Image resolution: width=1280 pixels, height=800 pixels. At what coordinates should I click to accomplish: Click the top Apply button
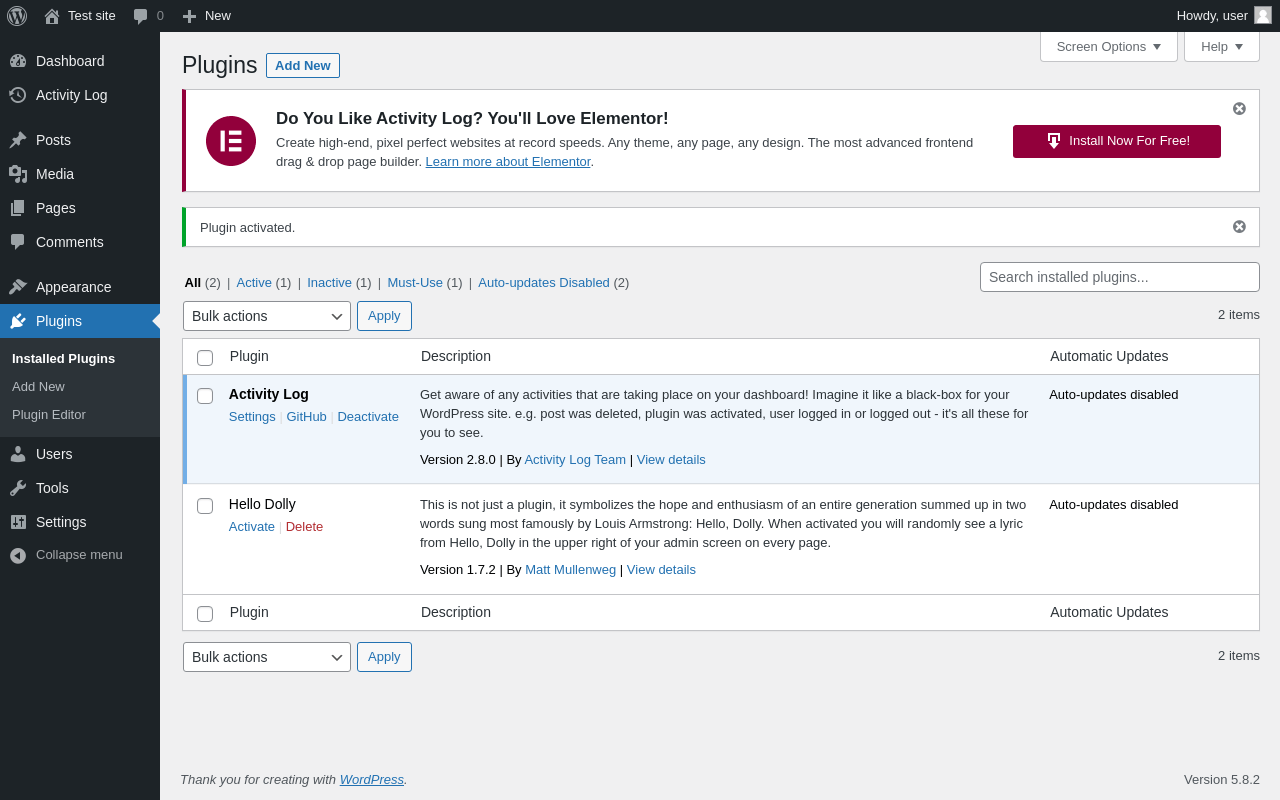(x=384, y=316)
